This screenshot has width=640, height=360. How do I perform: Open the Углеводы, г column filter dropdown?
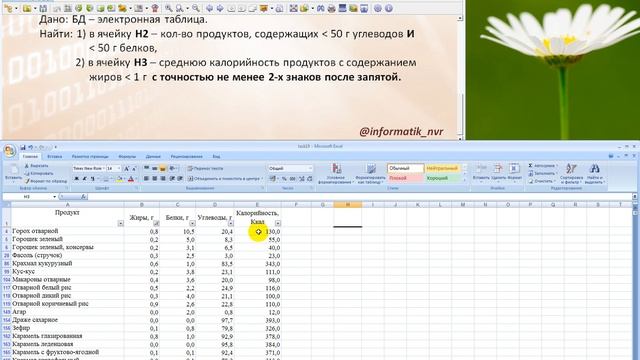[x=231, y=223]
